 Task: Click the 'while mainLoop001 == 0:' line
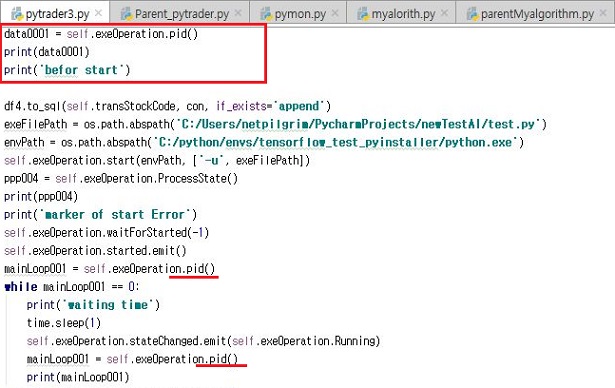pos(72,287)
